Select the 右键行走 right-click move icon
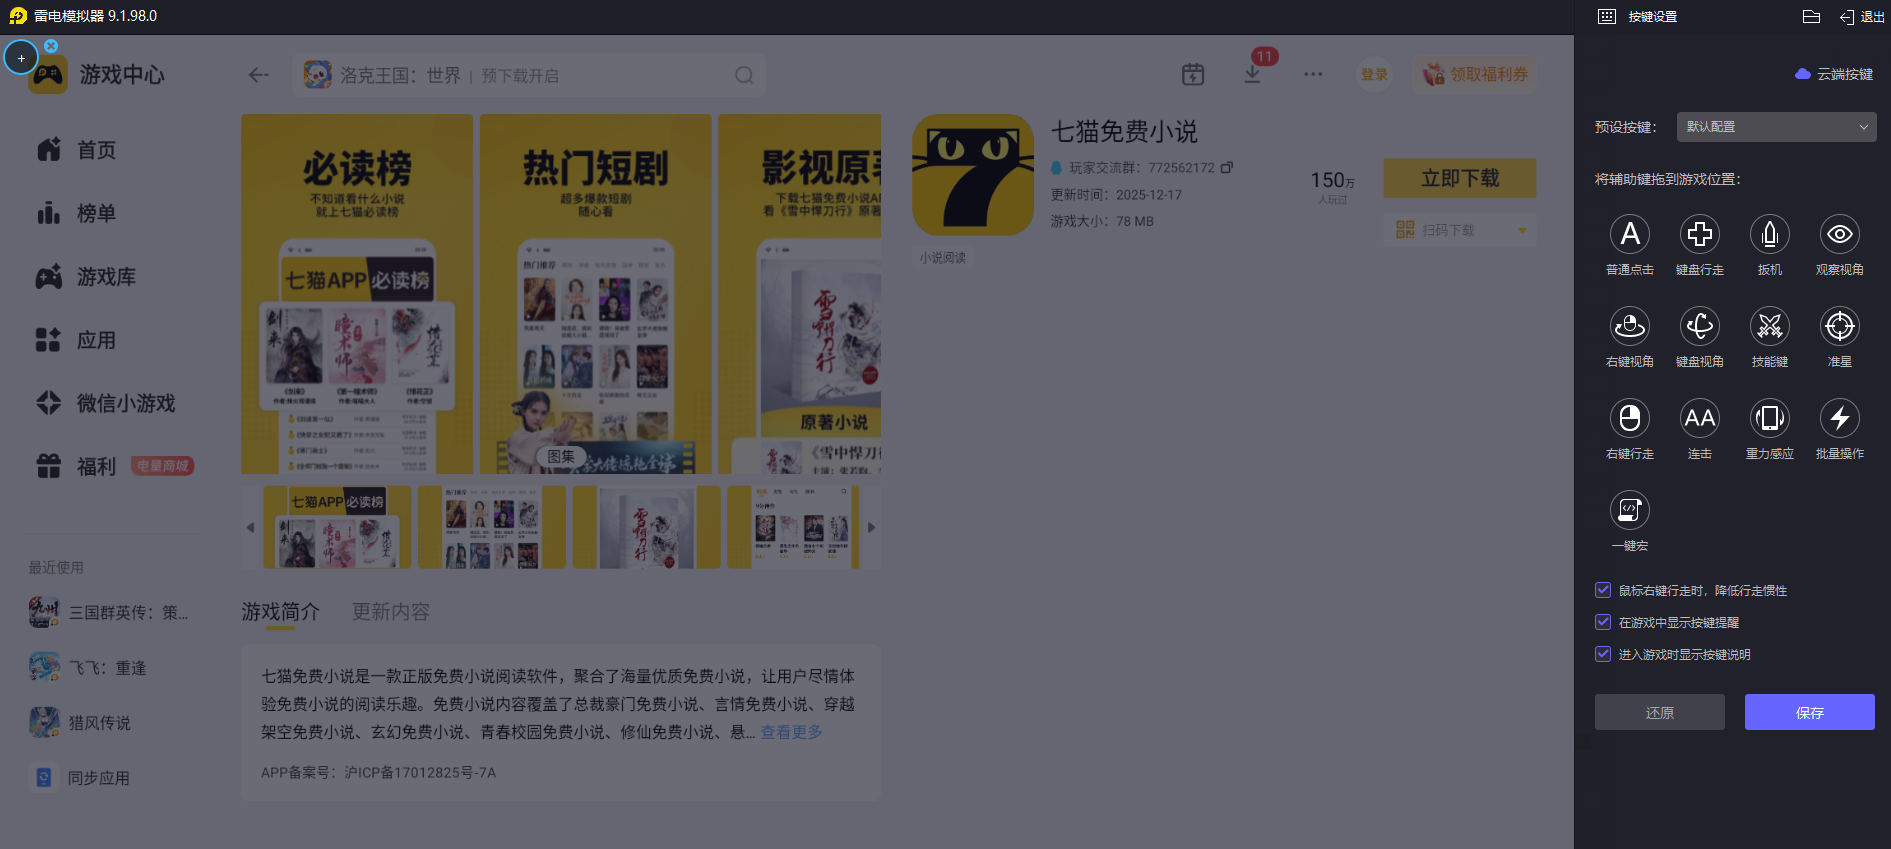This screenshot has height=849, width=1891. [x=1629, y=419]
